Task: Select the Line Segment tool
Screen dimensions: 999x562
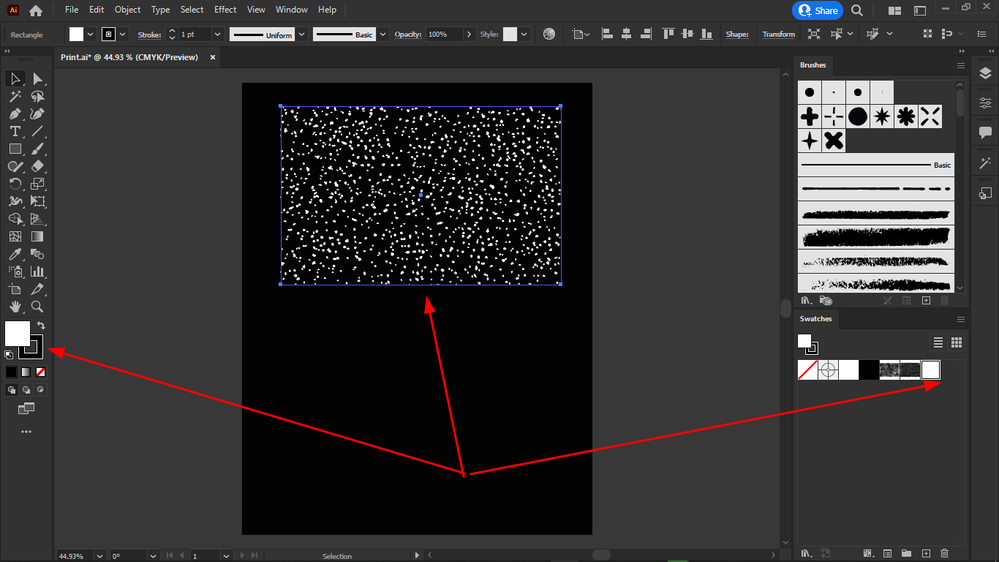Action: 38,131
